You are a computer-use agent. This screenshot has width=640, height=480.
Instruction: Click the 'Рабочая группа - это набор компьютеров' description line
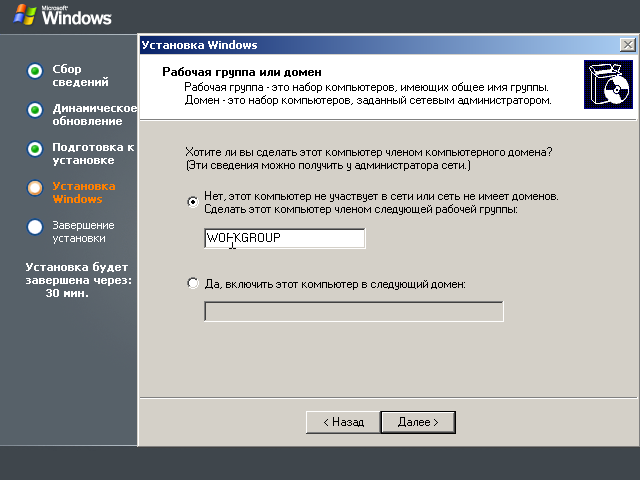coord(366,87)
